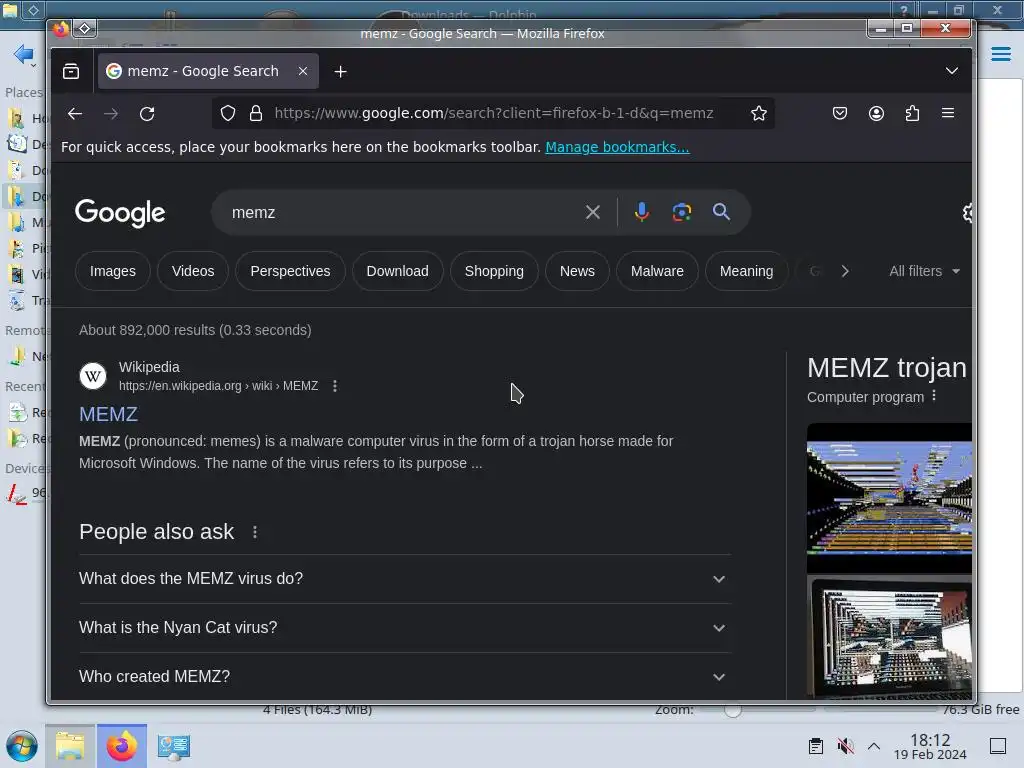Image resolution: width=1024 pixels, height=768 pixels.
Task: Open the window menu icon in Firefox title bar
Action: point(85,28)
